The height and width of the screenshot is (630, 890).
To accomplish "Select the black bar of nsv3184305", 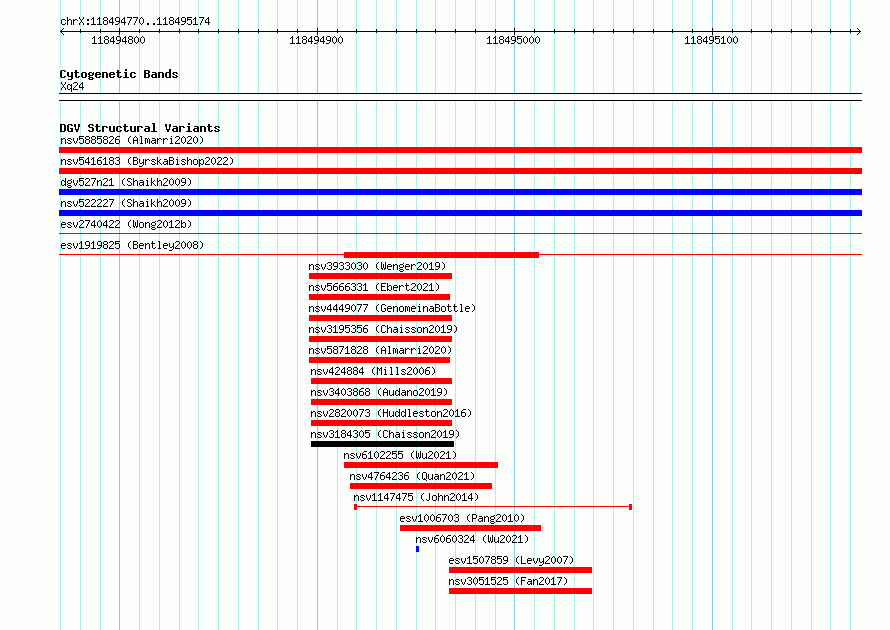I will click(x=383, y=444).
